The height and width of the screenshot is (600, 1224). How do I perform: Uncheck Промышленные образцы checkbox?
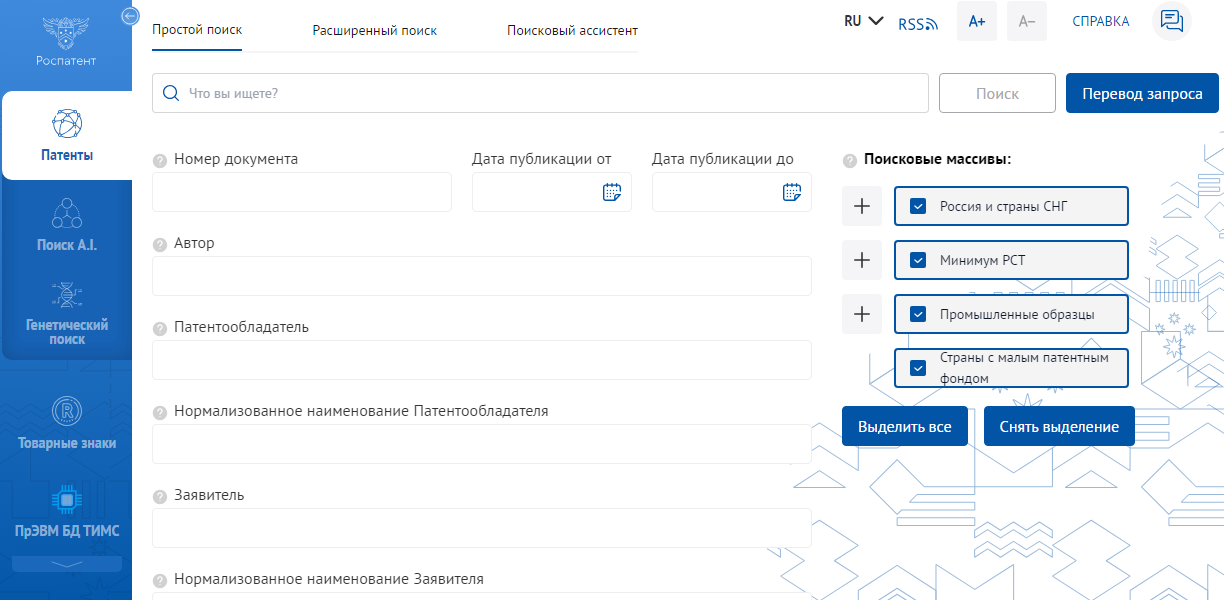tap(918, 315)
